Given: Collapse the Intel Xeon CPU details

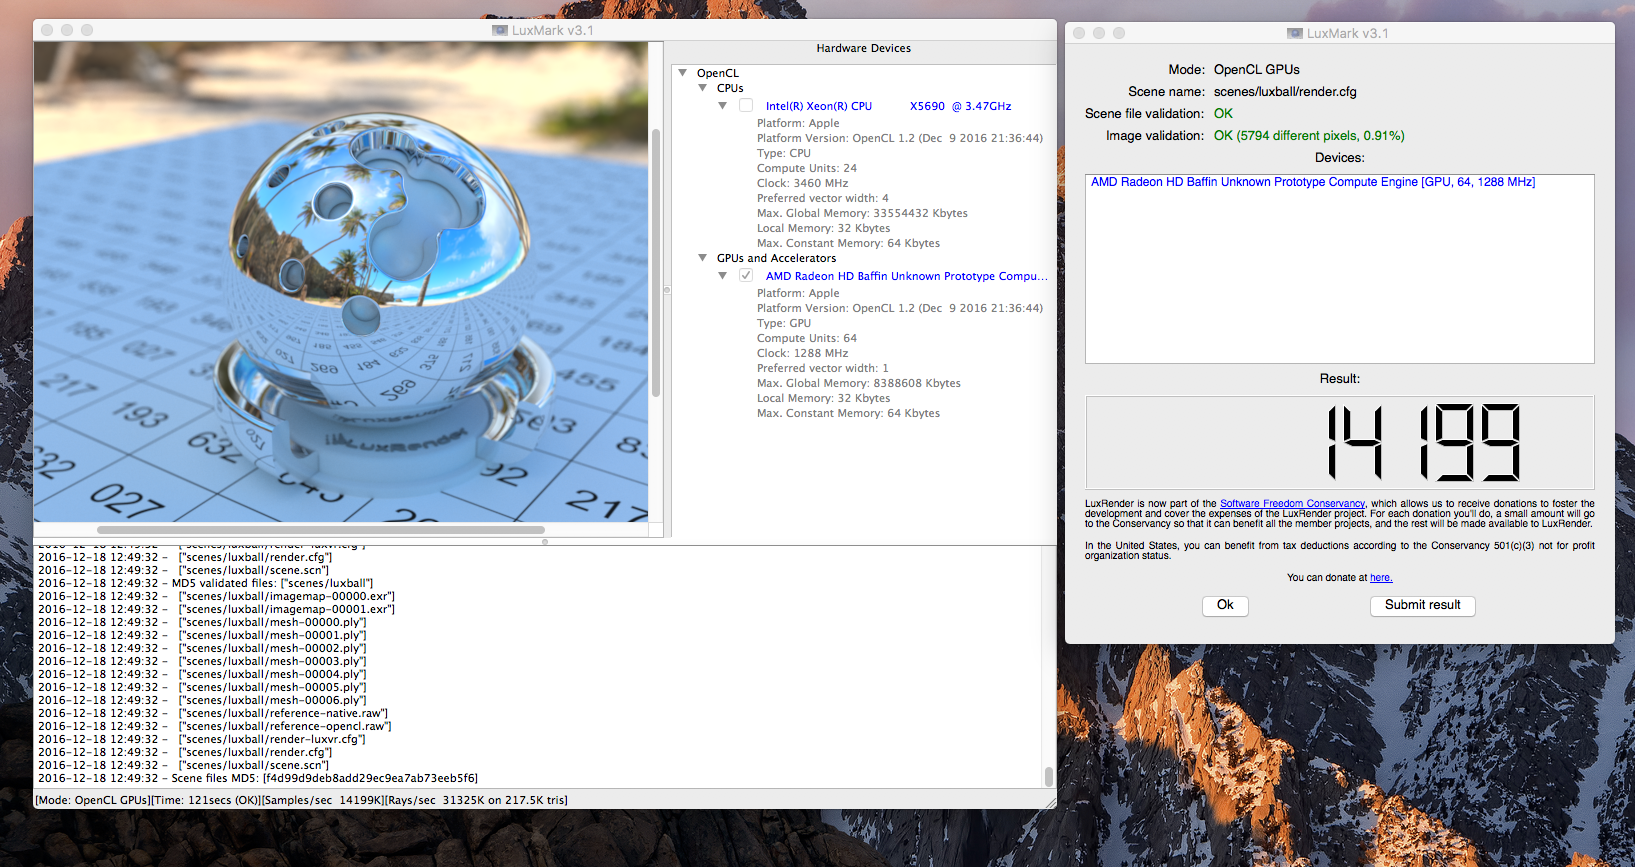Looking at the screenshot, I should (x=723, y=106).
